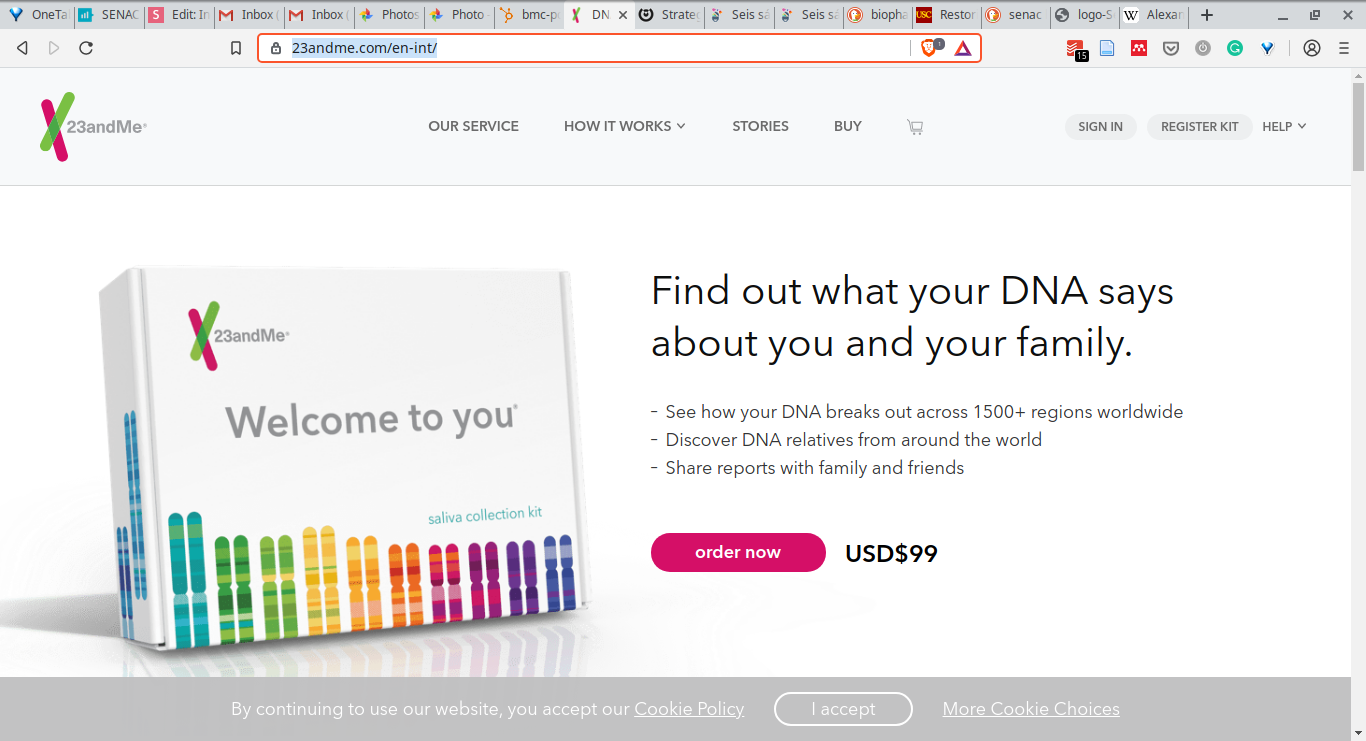Switch to the first 'Seis sá' tab
Image resolution: width=1366 pixels, height=741 pixels.
coord(739,15)
